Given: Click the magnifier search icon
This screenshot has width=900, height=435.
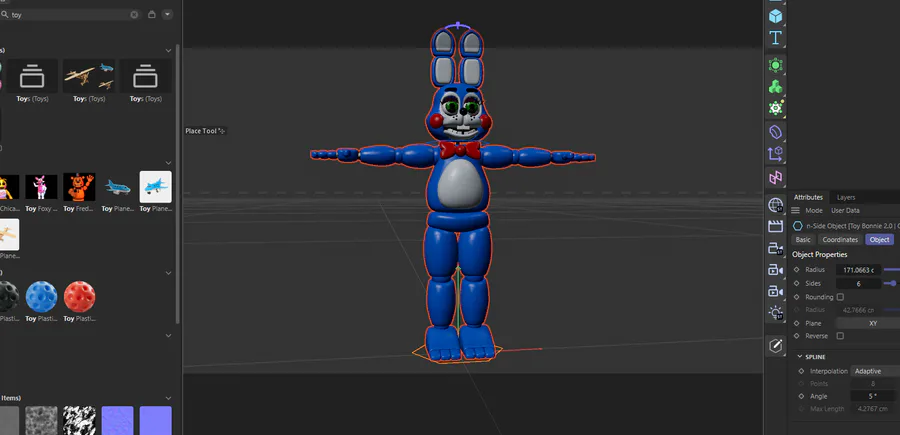Looking at the screenshot, I should tap(5, 14).
